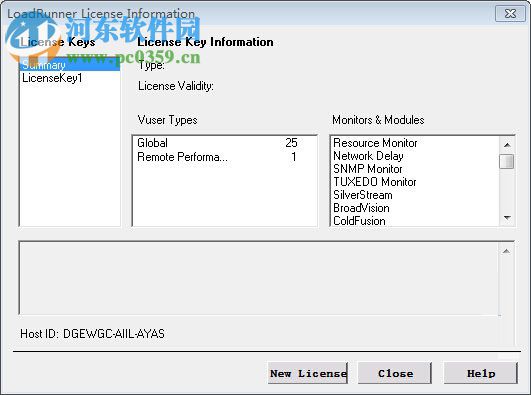Select the Summary license key entry
Image resolution: width=531 pixels, height=395 pixels.
click(70, 64)
